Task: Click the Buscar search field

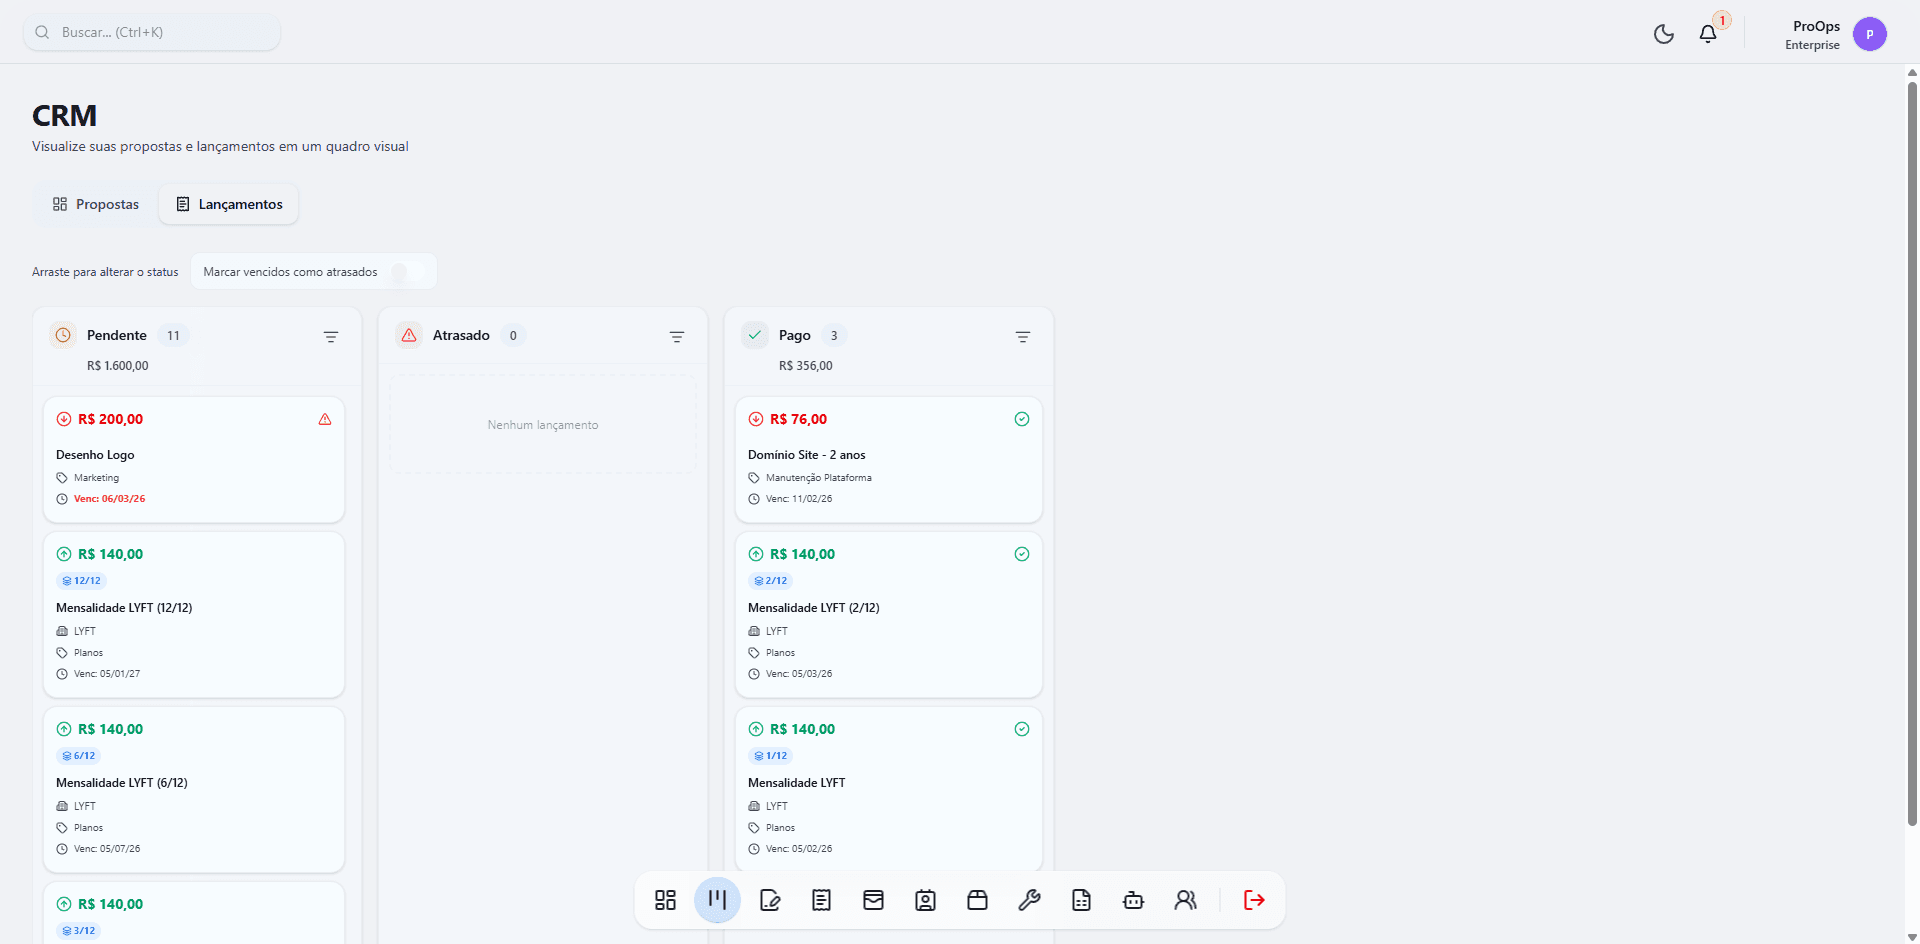Action: point(150,32)
